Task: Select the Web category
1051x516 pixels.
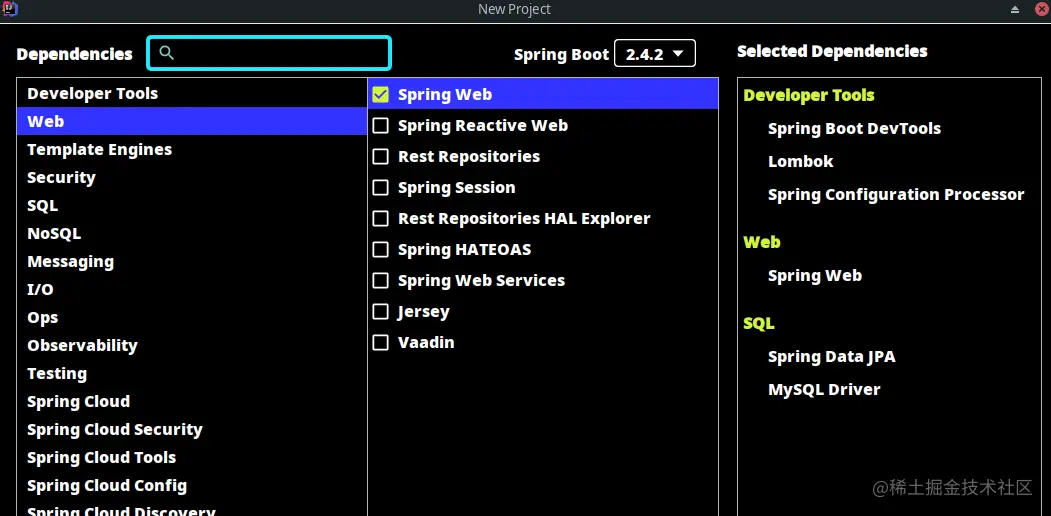Action: (x=192, y=121)
